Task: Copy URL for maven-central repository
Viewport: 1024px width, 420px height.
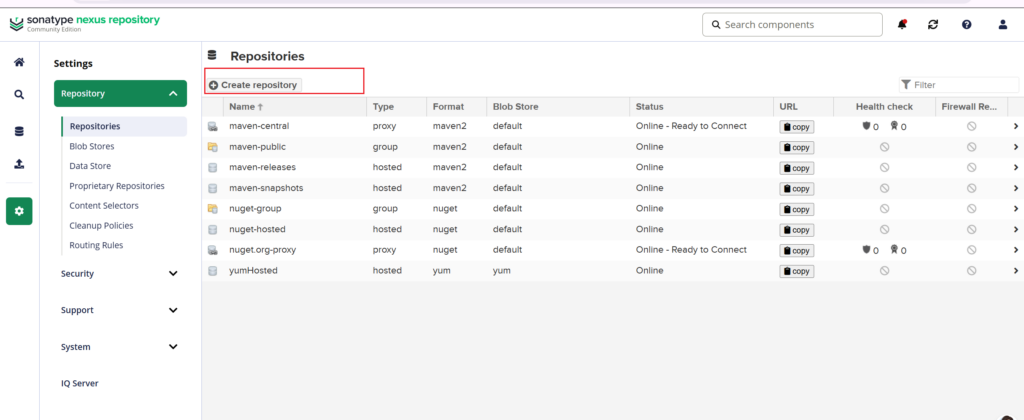Action: (796, 127)
